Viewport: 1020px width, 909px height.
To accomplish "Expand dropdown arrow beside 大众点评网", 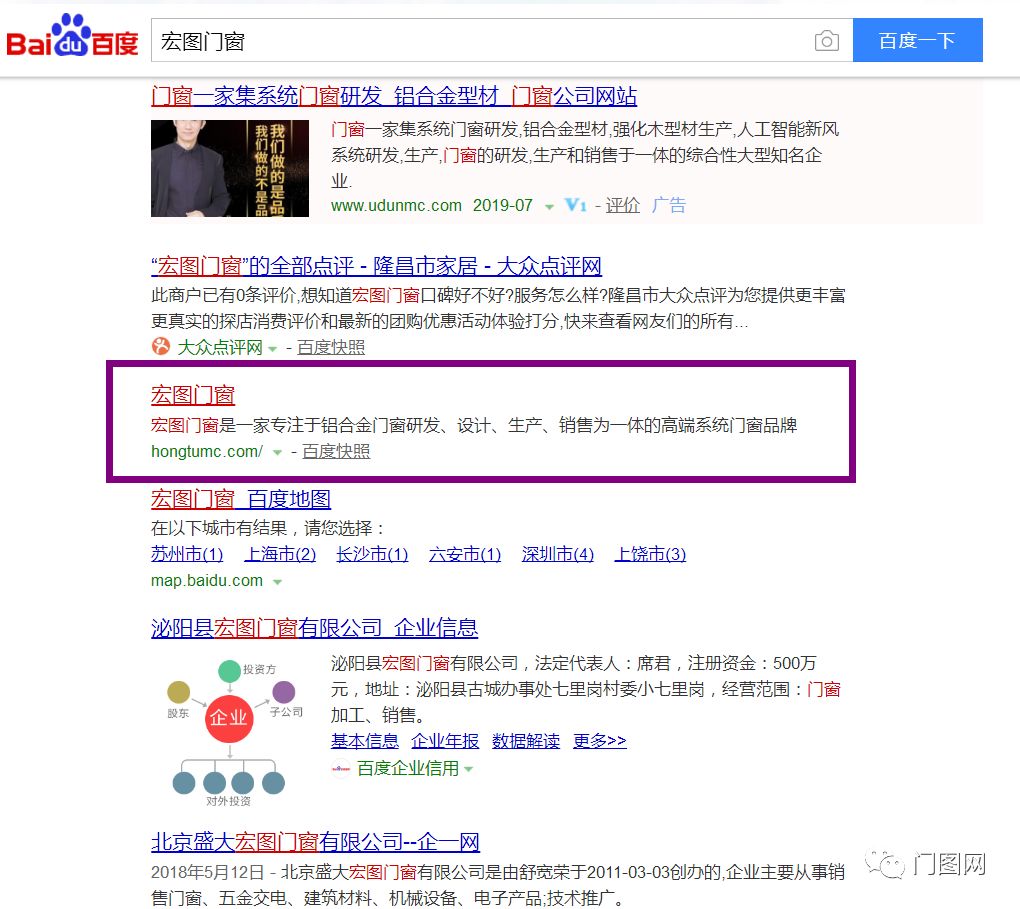I will tap(273, 349).
